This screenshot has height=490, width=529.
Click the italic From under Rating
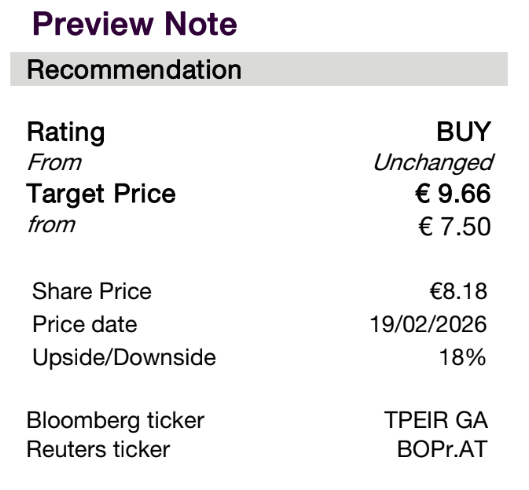pos(54,163)
